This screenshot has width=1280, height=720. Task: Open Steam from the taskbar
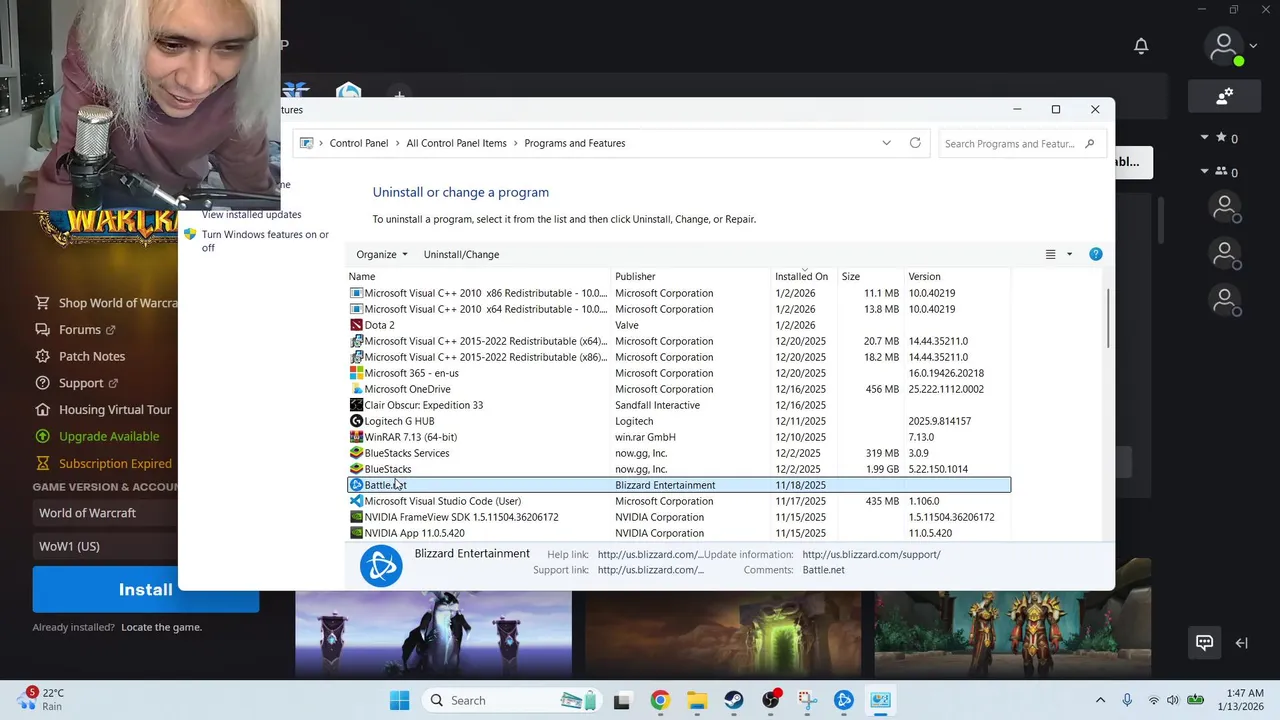[733, 700]
